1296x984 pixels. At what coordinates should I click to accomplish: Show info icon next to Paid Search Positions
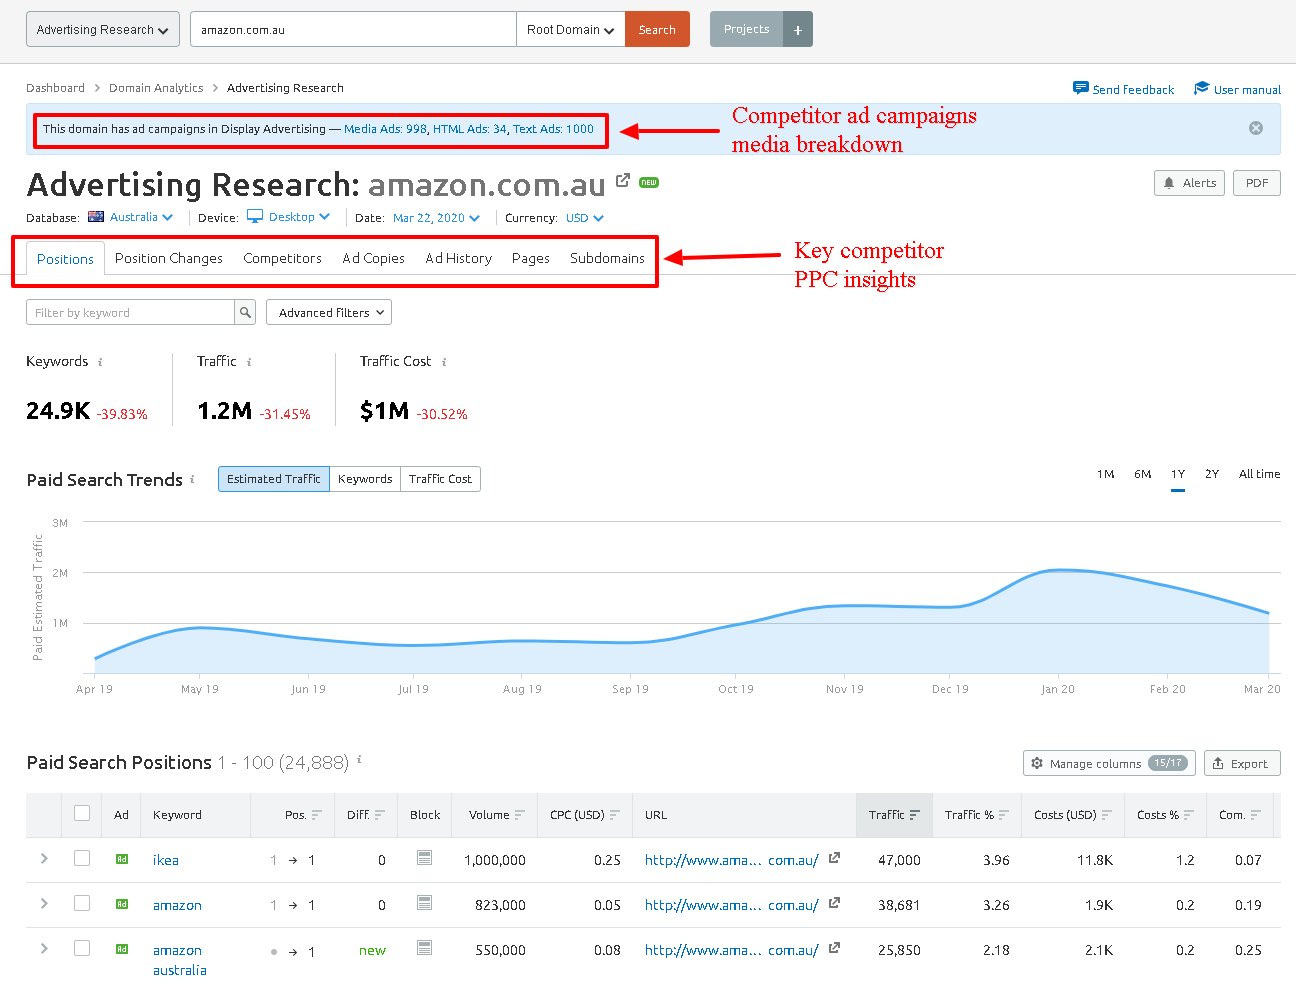pyautogui.click(x=359, y=760)
